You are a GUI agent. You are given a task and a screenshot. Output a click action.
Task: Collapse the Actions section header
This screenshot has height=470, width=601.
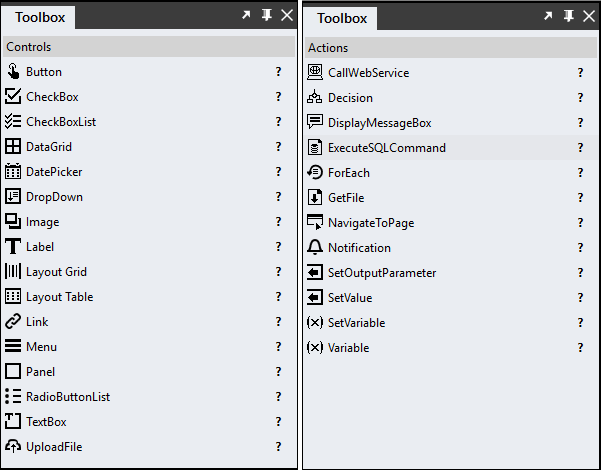tap(451, 48)
